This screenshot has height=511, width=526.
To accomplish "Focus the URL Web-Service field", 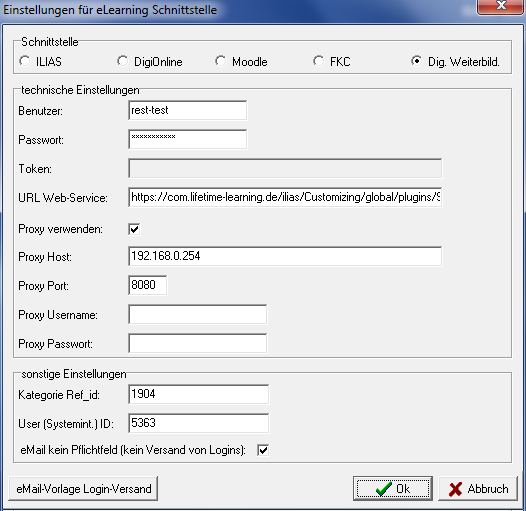I will tap(285, 197).
